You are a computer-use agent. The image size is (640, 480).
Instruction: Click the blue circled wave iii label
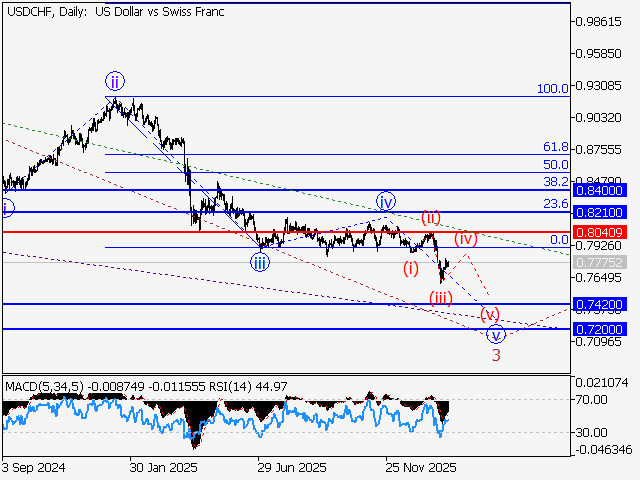260,263
